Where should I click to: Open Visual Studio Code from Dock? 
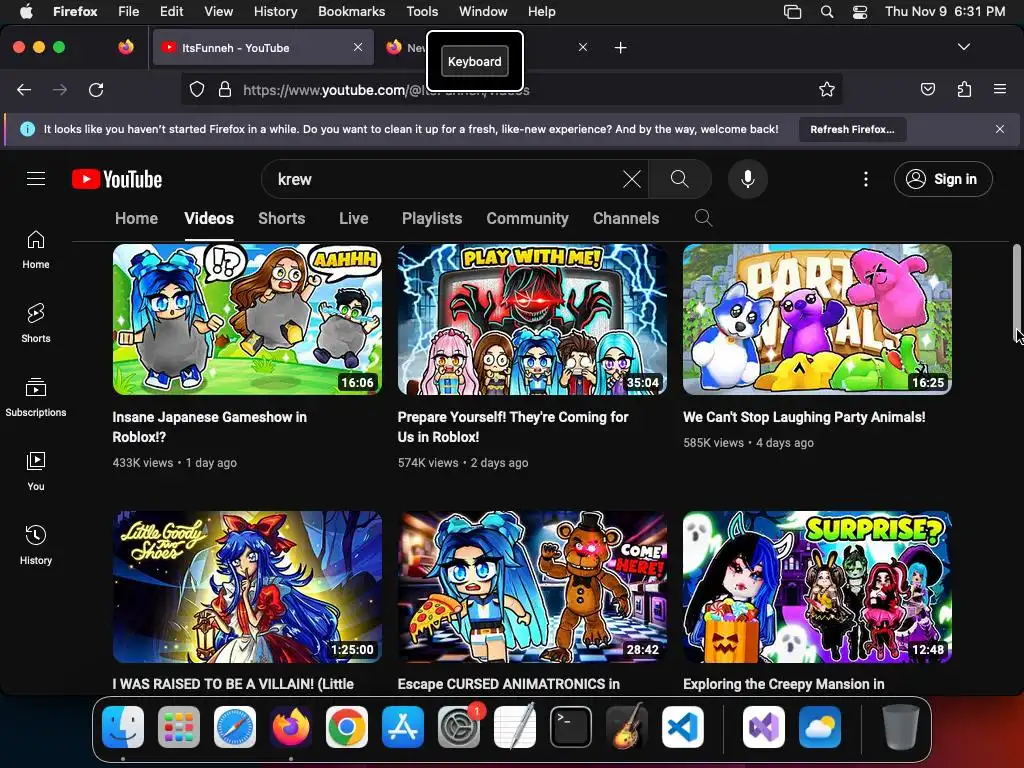pyautogui.click(x=682, y=726)
